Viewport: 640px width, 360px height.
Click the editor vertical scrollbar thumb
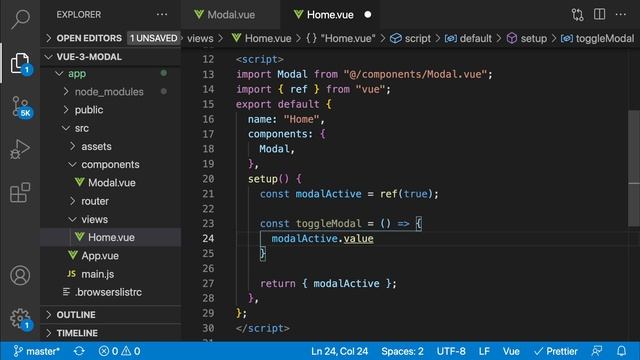[x=634, y=167]
